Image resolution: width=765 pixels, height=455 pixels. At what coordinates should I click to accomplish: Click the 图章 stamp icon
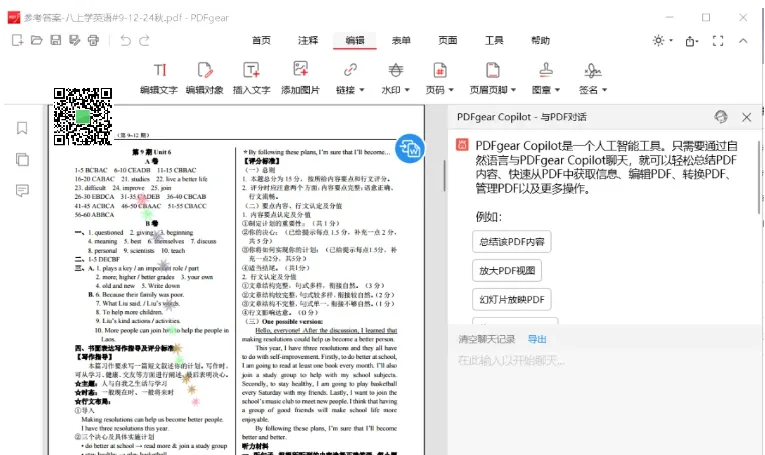tap(546, 70)
